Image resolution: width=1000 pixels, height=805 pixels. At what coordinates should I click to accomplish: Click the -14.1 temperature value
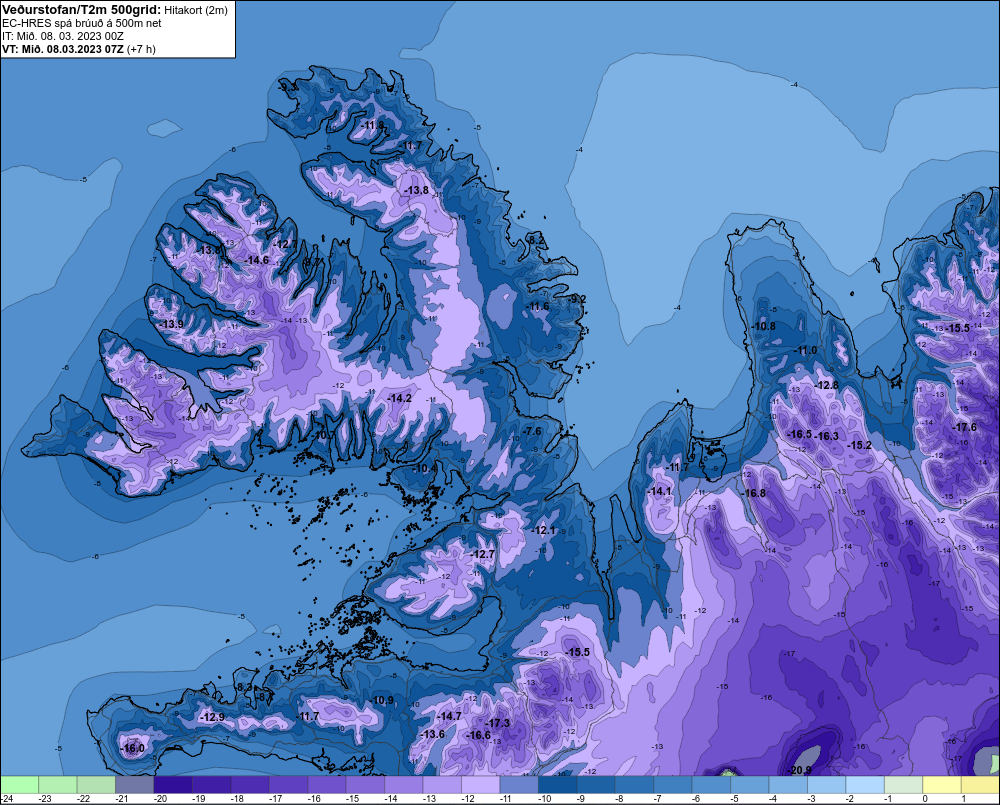pyautogui.click(x=659, y=491)
